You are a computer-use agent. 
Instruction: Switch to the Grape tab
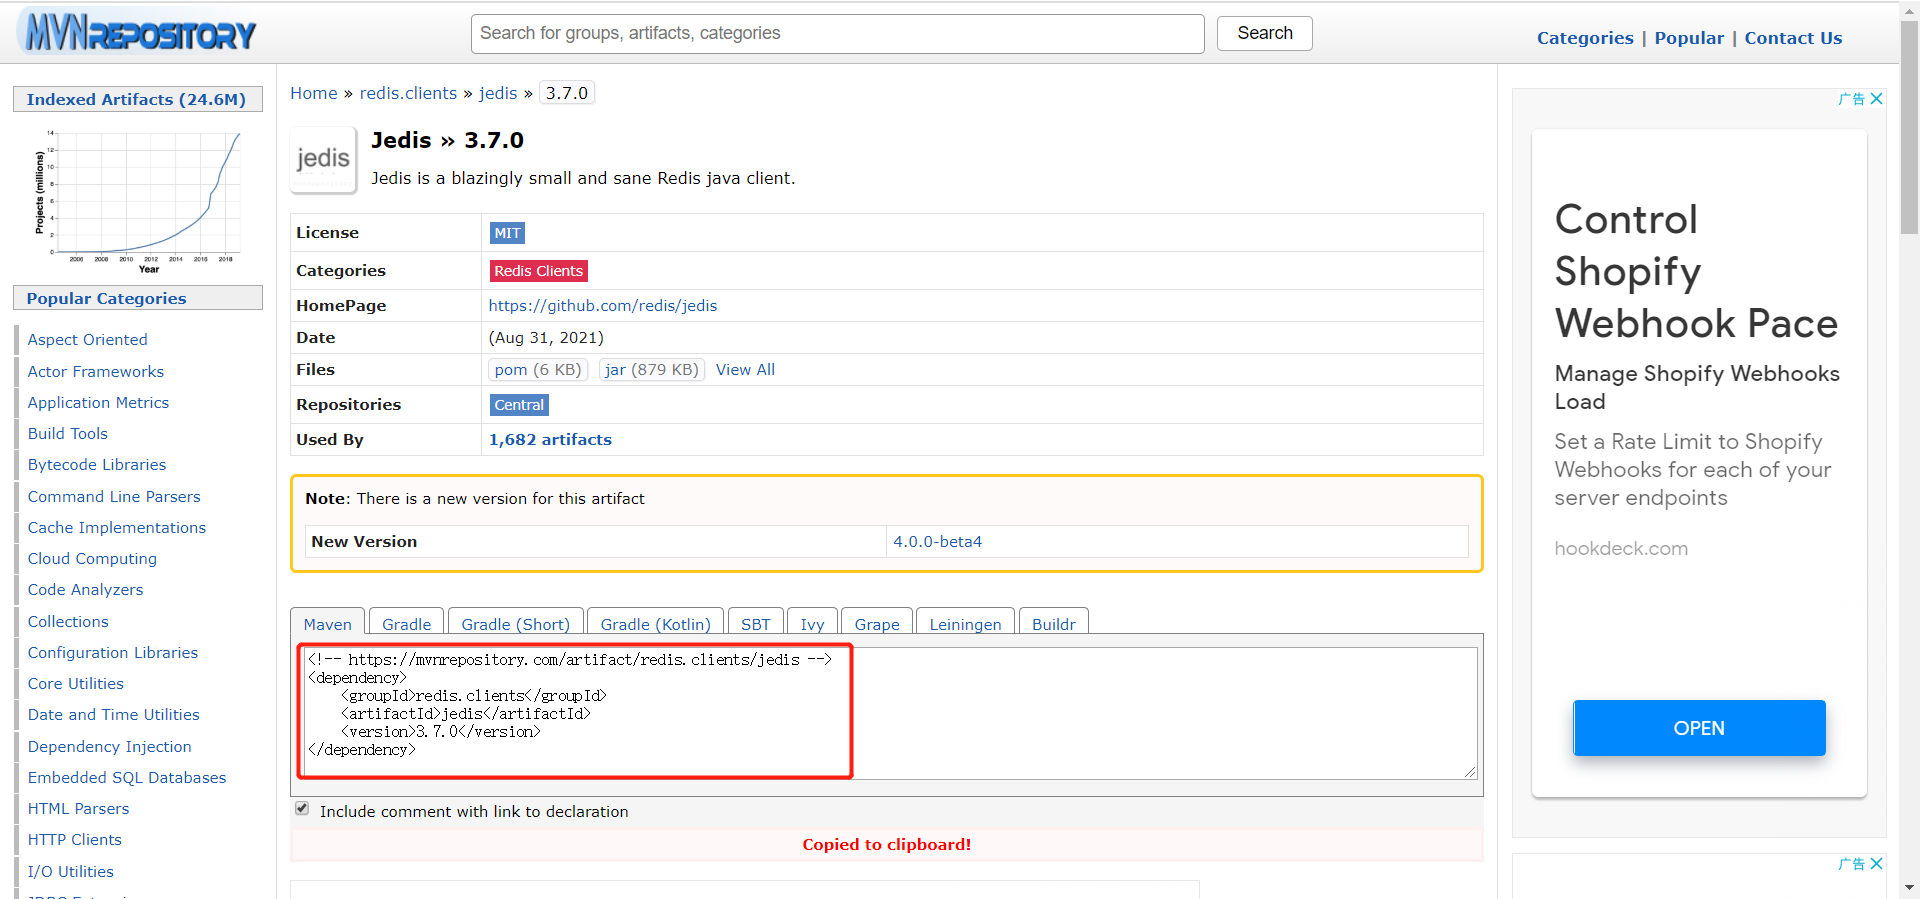pos(877,623)
